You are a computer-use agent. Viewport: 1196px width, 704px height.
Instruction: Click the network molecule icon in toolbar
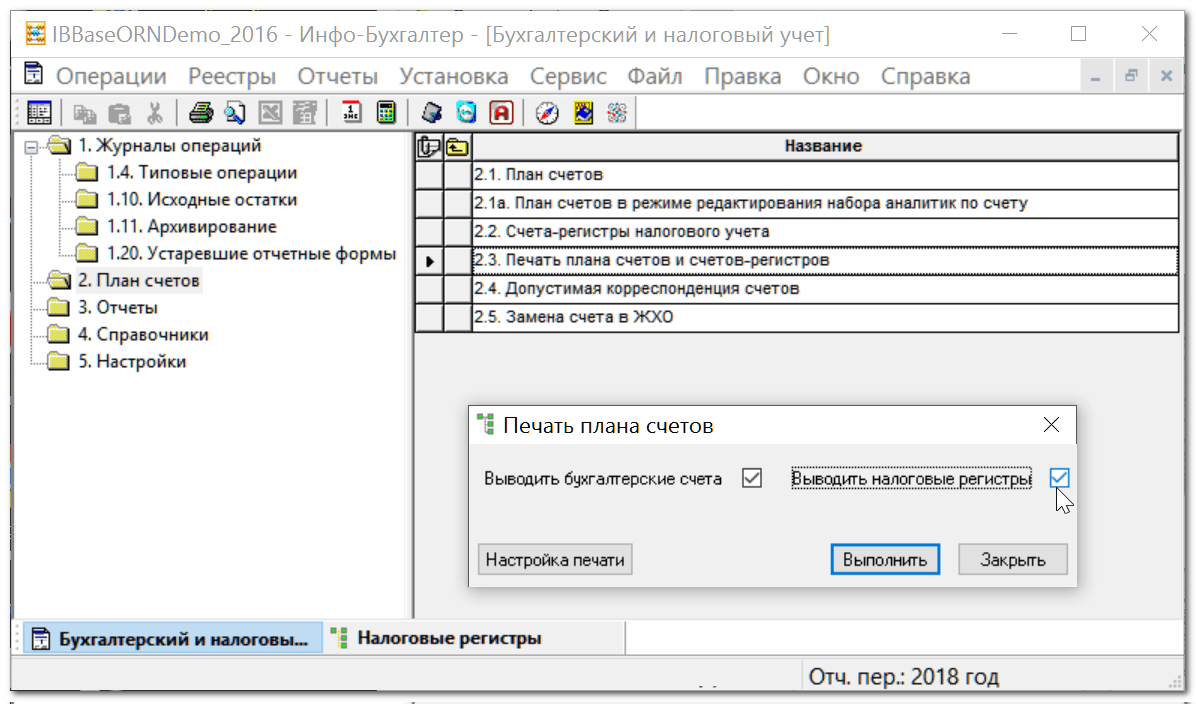[617, 113]
